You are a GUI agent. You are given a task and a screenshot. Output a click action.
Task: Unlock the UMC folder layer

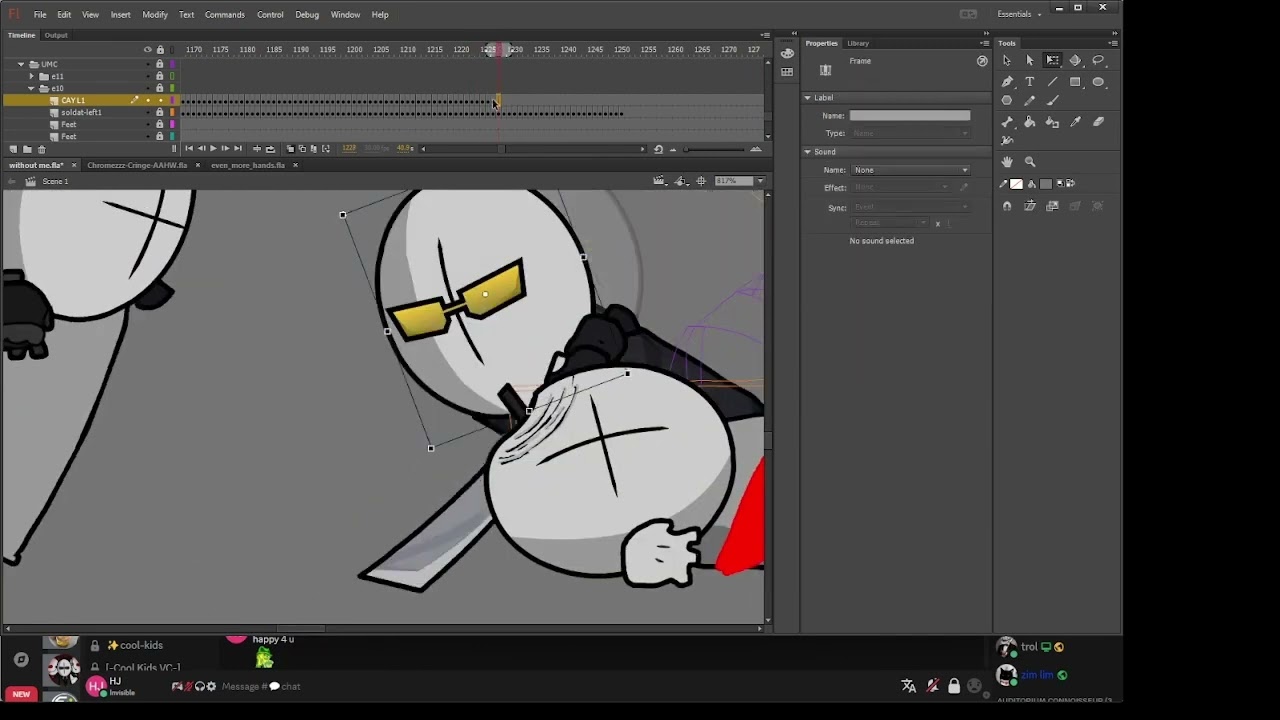click(159, 64)
